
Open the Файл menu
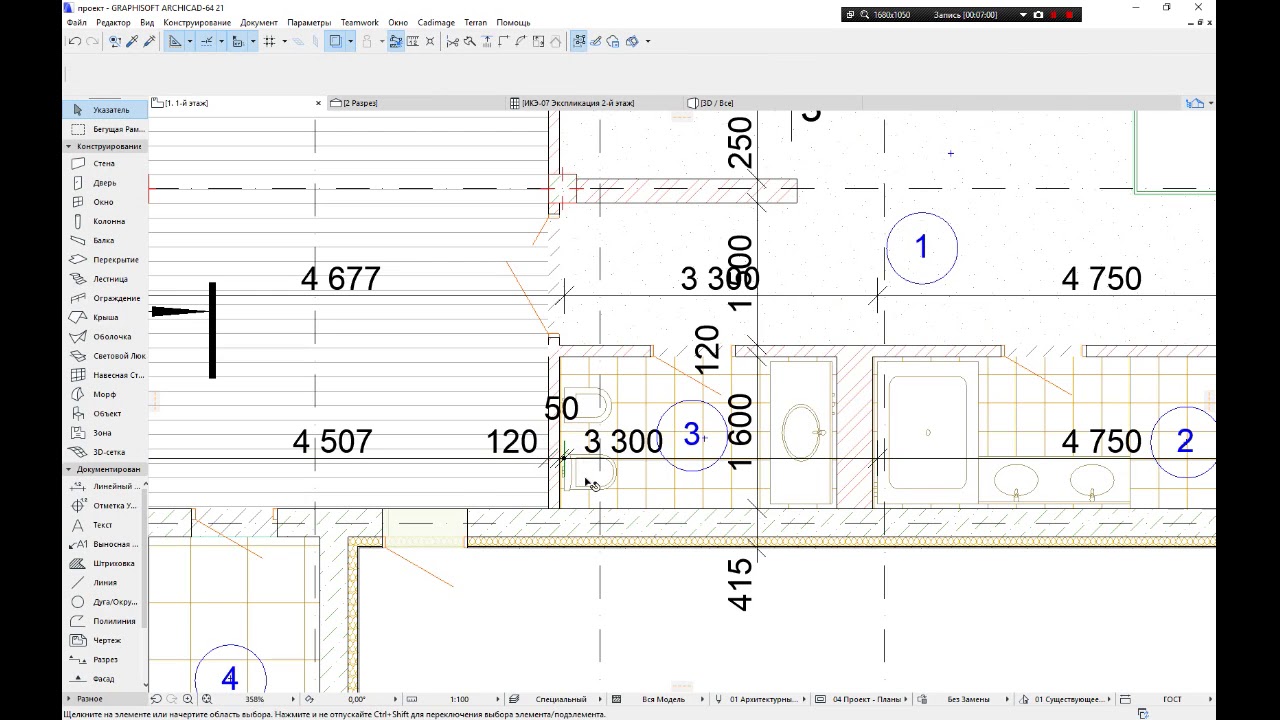tap(76, 22)
